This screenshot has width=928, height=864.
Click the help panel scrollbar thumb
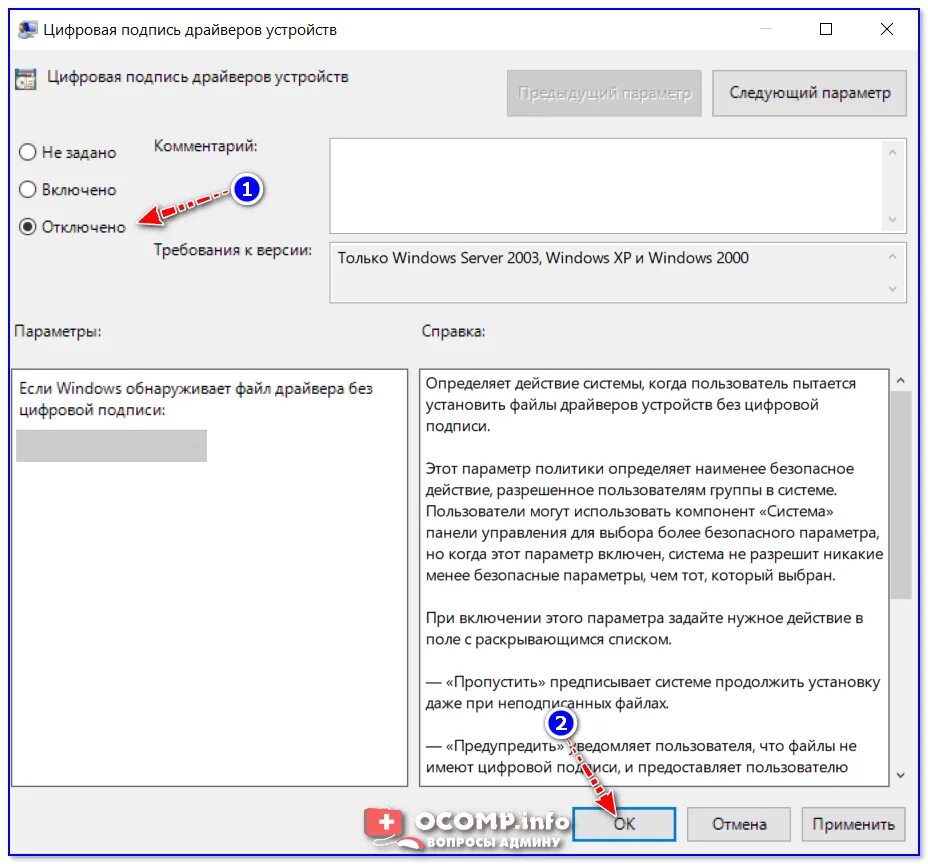(x=900, y=495)
